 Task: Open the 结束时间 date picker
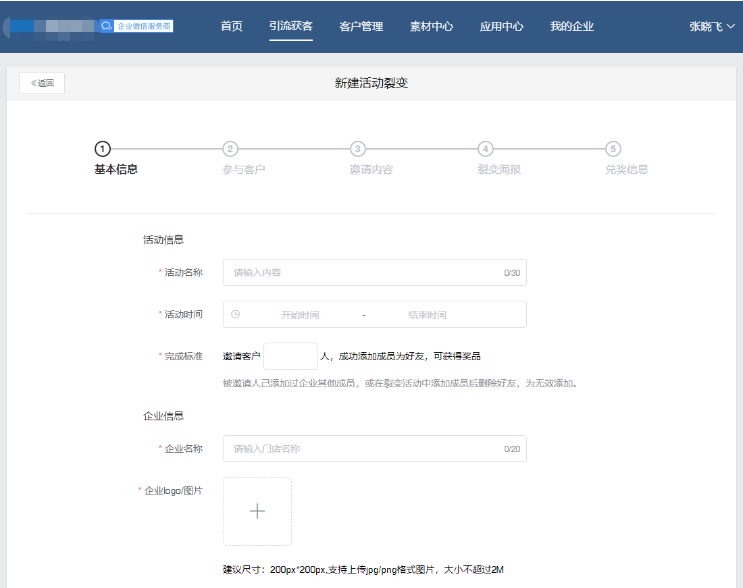tap(427, 315)
